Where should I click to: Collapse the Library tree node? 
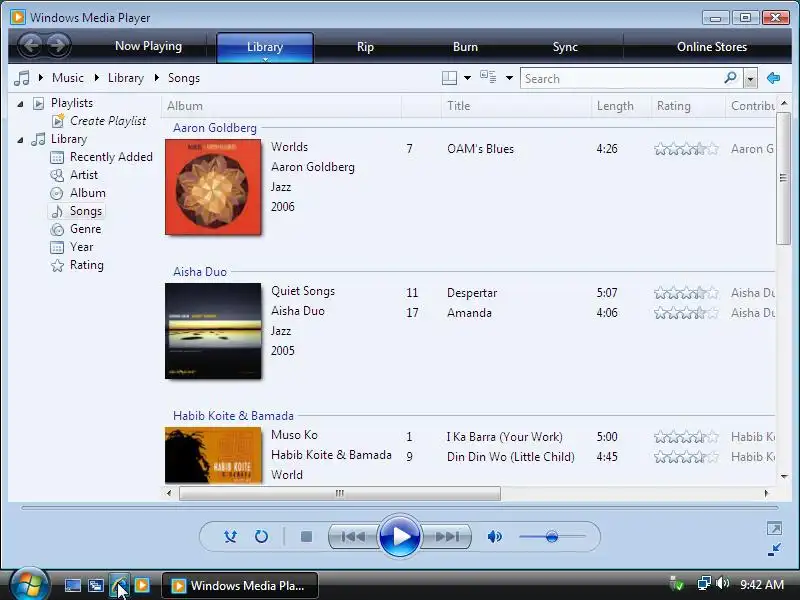(x=20, y=140)
